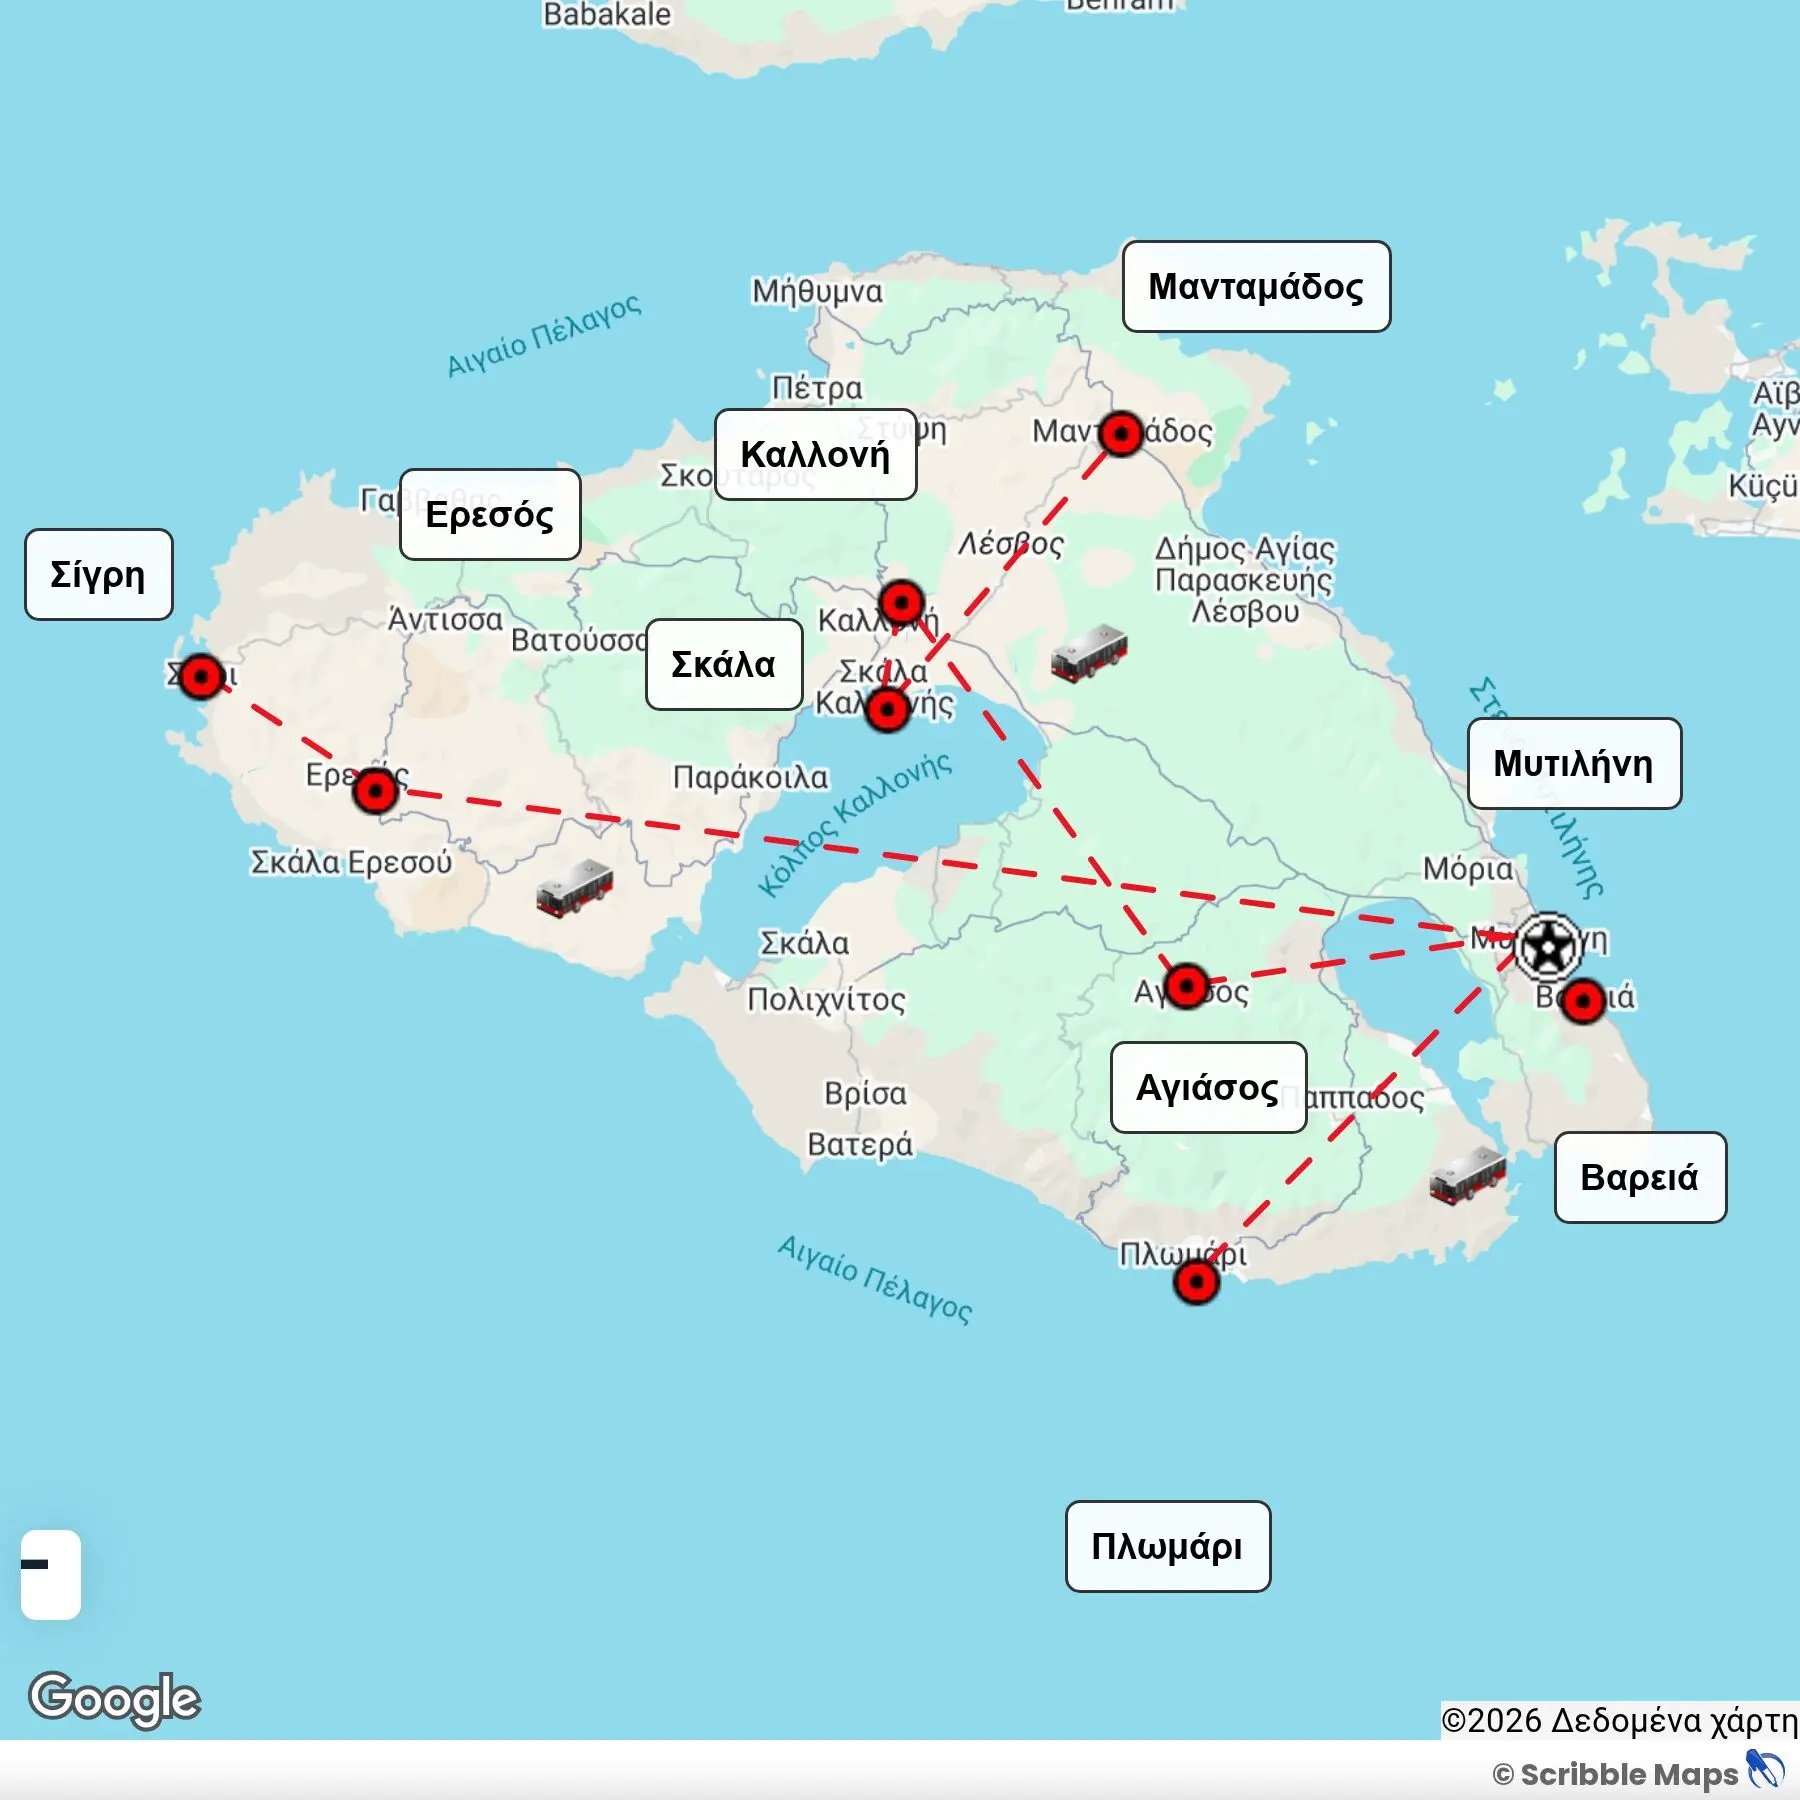Click the red marker at Plomari
This screenshot has width=1800, height=1800.
pos(1196,1282)
